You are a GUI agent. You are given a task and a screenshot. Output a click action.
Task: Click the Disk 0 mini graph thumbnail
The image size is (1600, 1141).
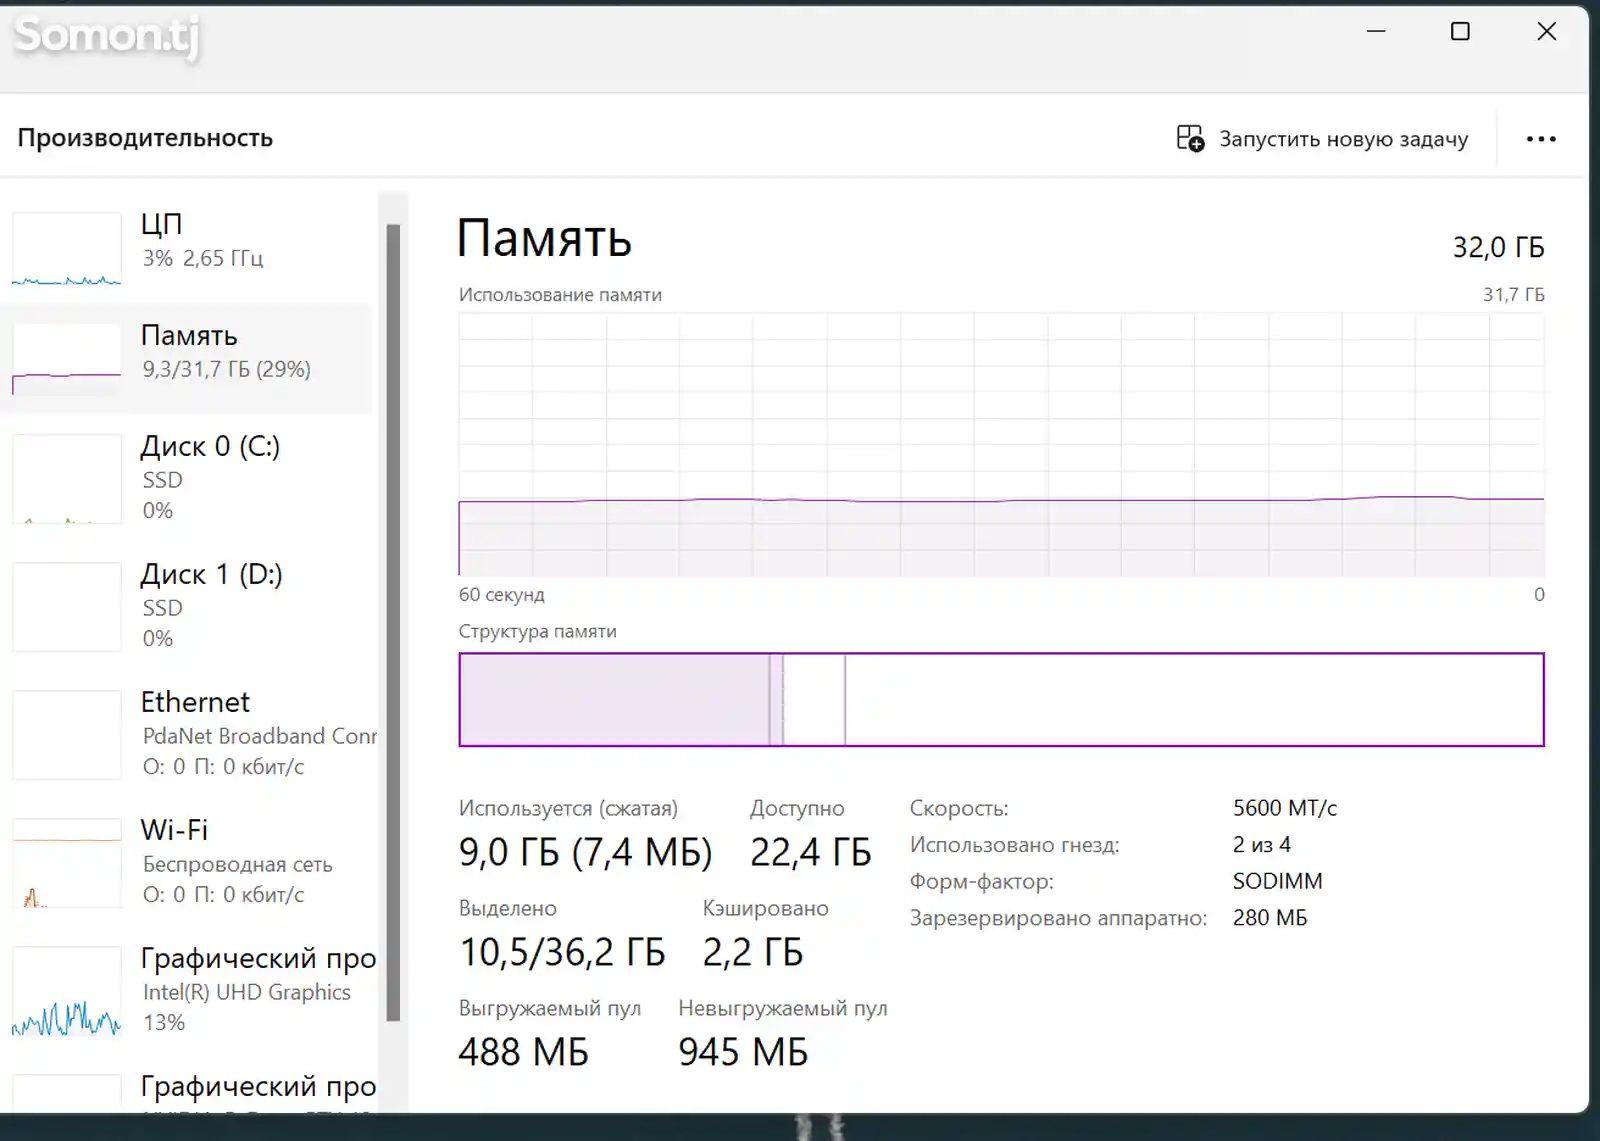pyautogui.click(x=67, y=479)
